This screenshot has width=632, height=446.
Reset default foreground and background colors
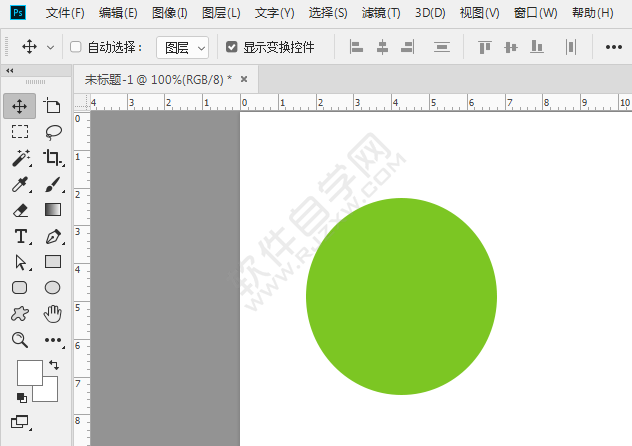22,398
